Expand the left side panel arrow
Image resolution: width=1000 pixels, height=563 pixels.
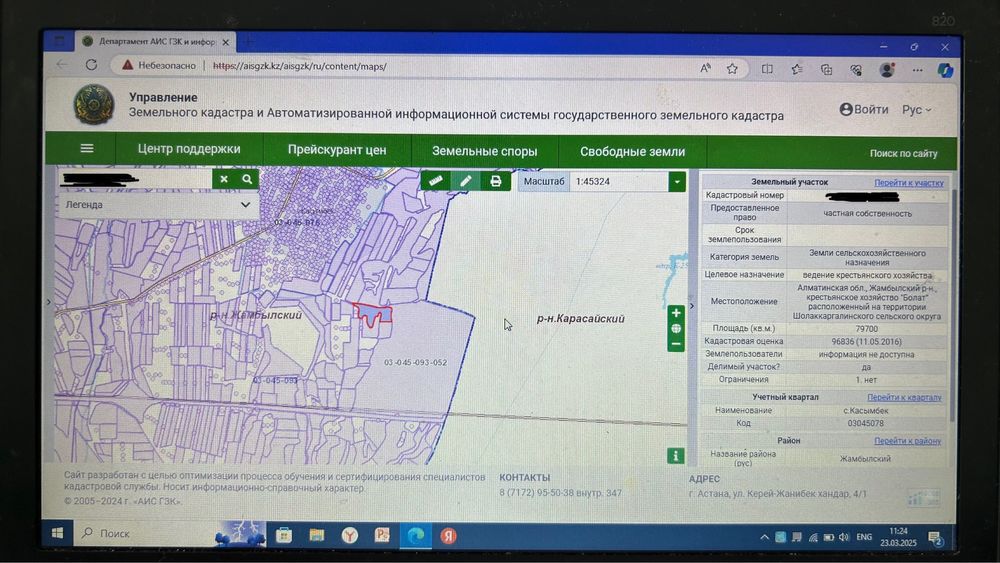tap(48, 302)
